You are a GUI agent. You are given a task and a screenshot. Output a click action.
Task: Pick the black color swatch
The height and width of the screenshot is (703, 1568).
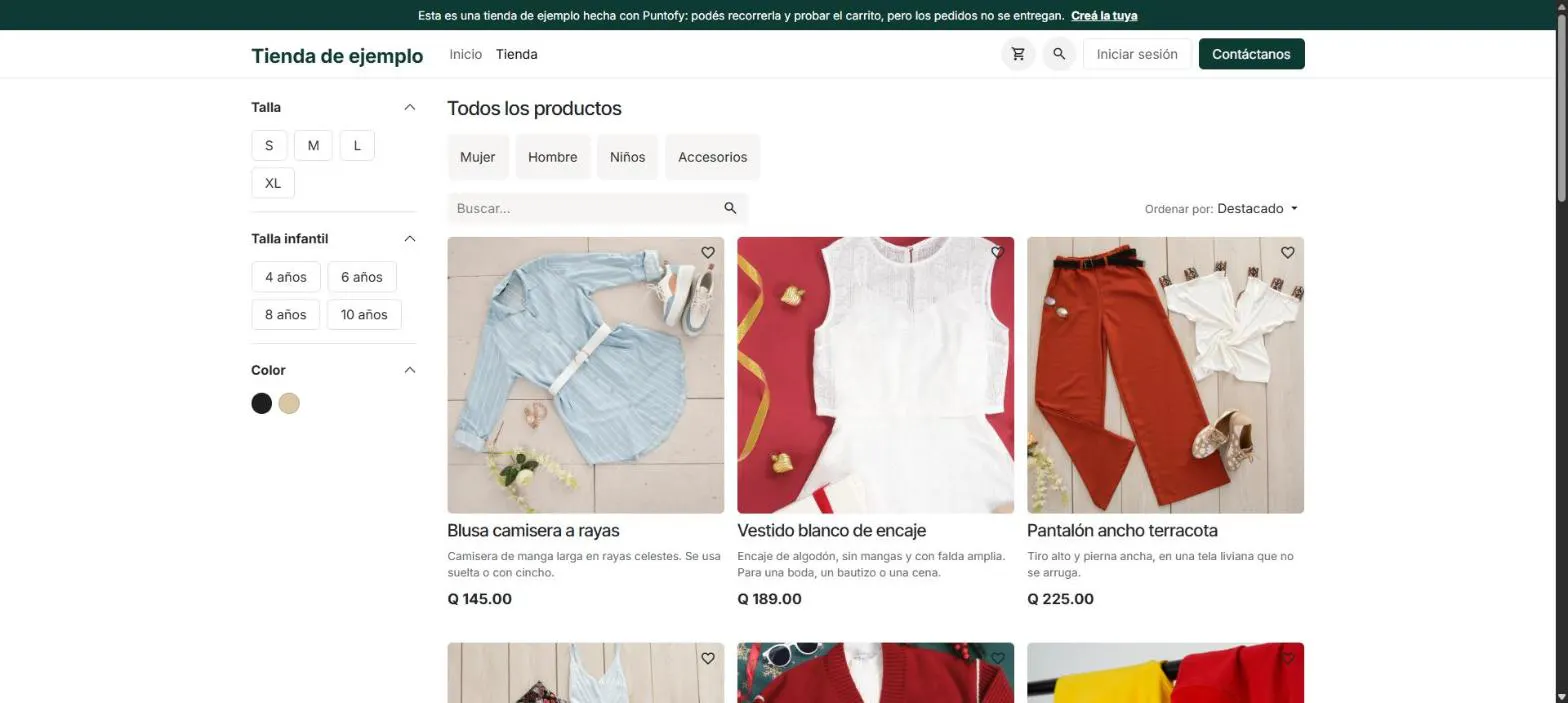click(261, 403)
